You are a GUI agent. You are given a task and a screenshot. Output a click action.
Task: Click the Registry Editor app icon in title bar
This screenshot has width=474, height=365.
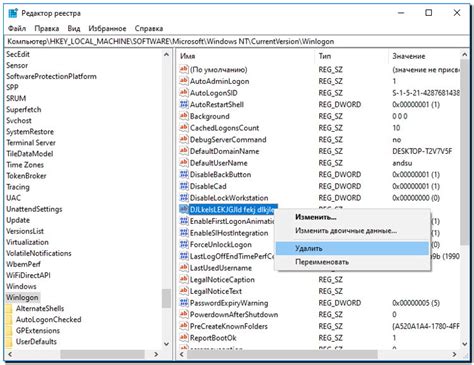[x=13, y=13]
